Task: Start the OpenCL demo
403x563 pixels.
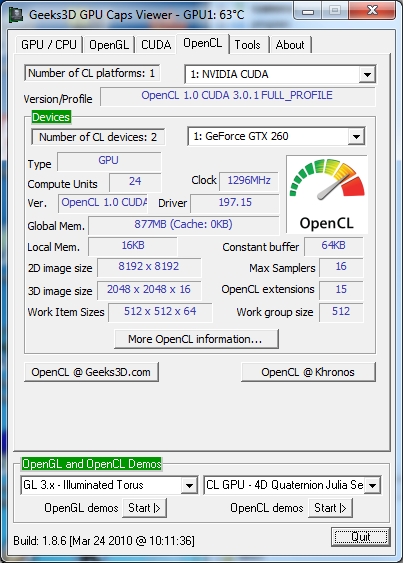Action: pyautogui.click(x=330, y=508)
